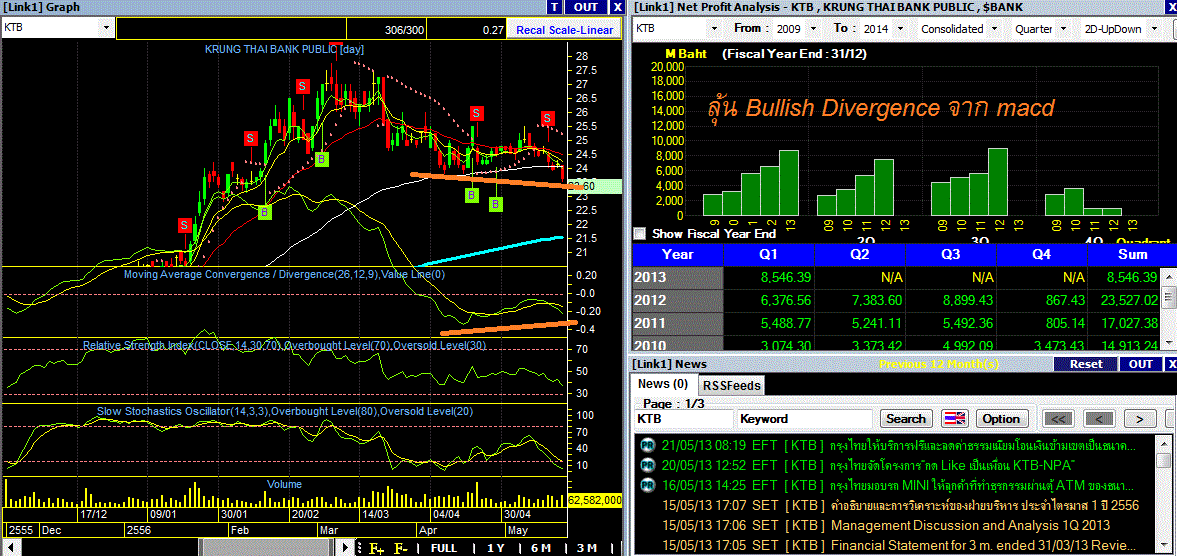Screen dimensions: 1177x556
Task: Click the Recal Scale-Linear button
Action: (x=564, y=30)
